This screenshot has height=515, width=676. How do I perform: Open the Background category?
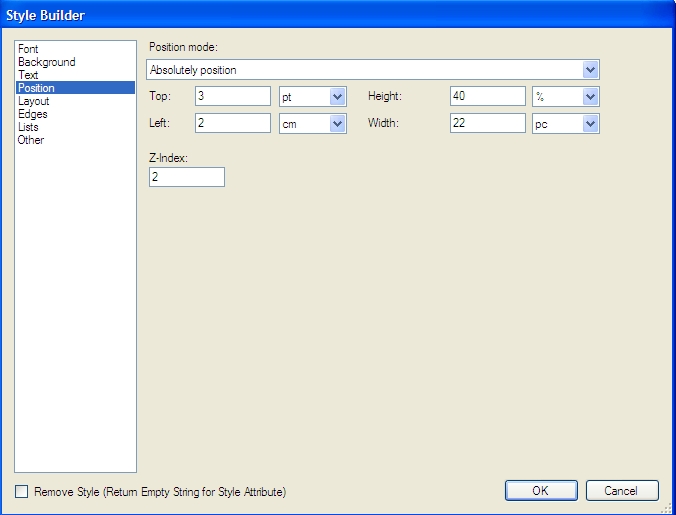click(46, 62)
